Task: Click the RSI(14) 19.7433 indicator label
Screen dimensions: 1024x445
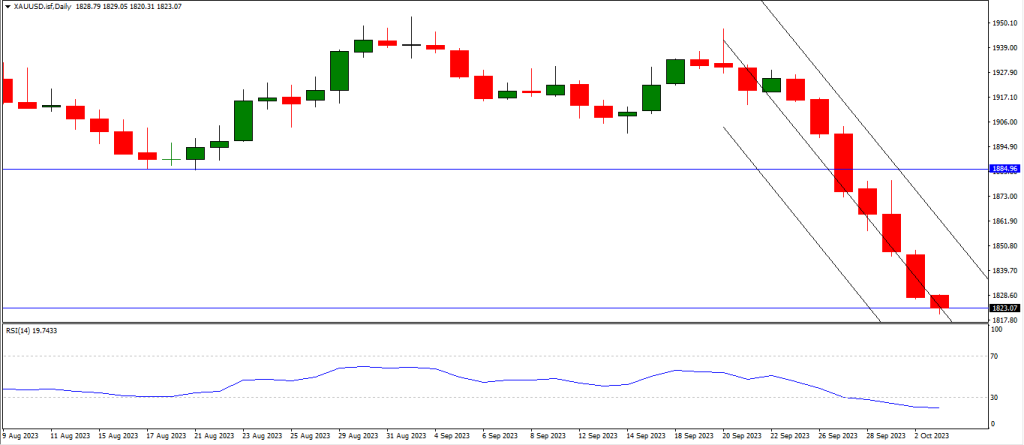Action: coord(34,329)
